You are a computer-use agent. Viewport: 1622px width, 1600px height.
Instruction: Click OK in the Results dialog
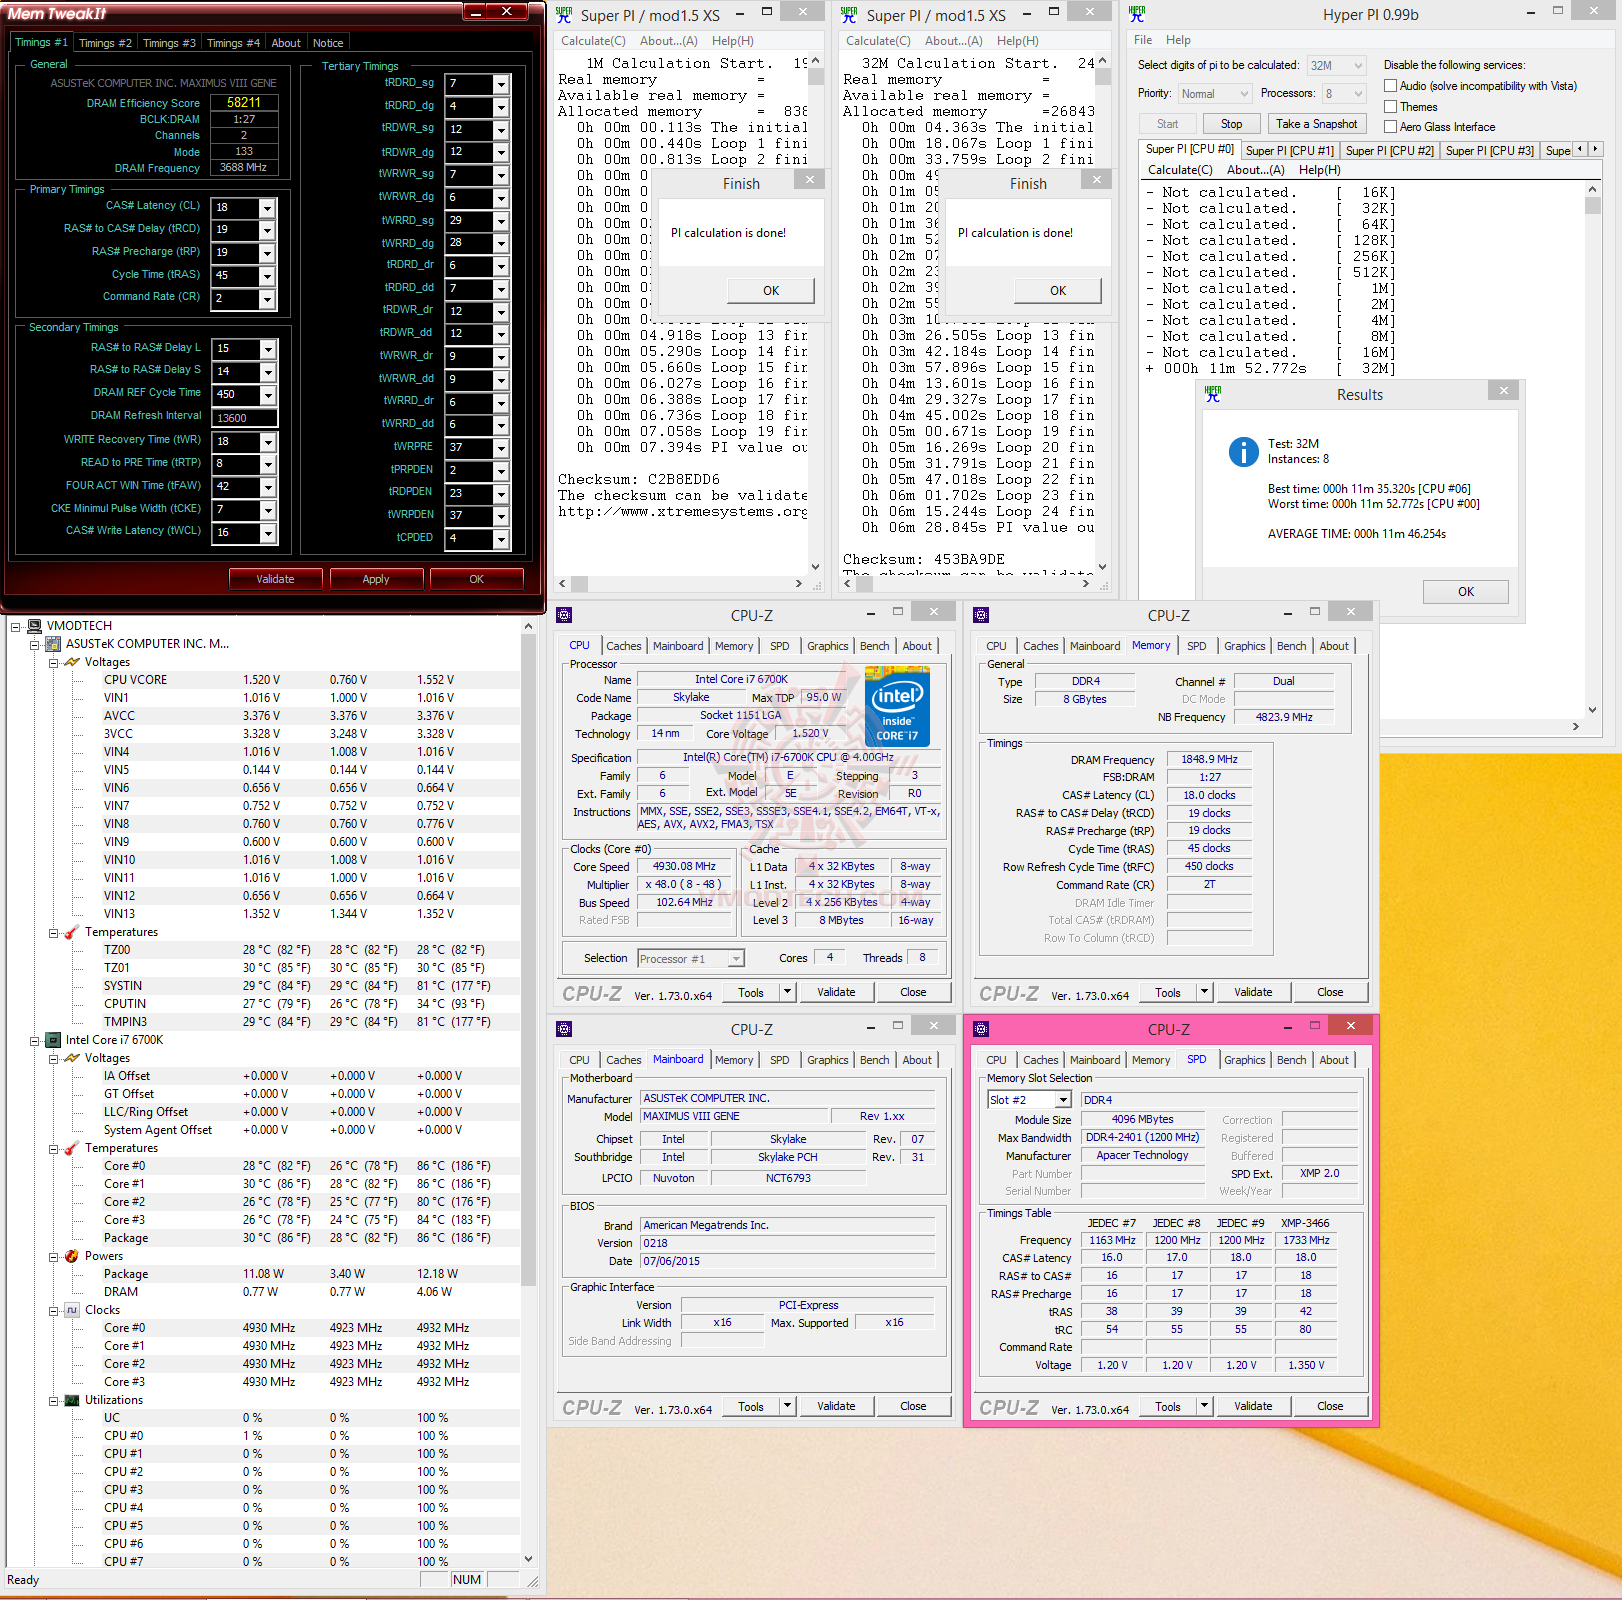point(1465,592)
